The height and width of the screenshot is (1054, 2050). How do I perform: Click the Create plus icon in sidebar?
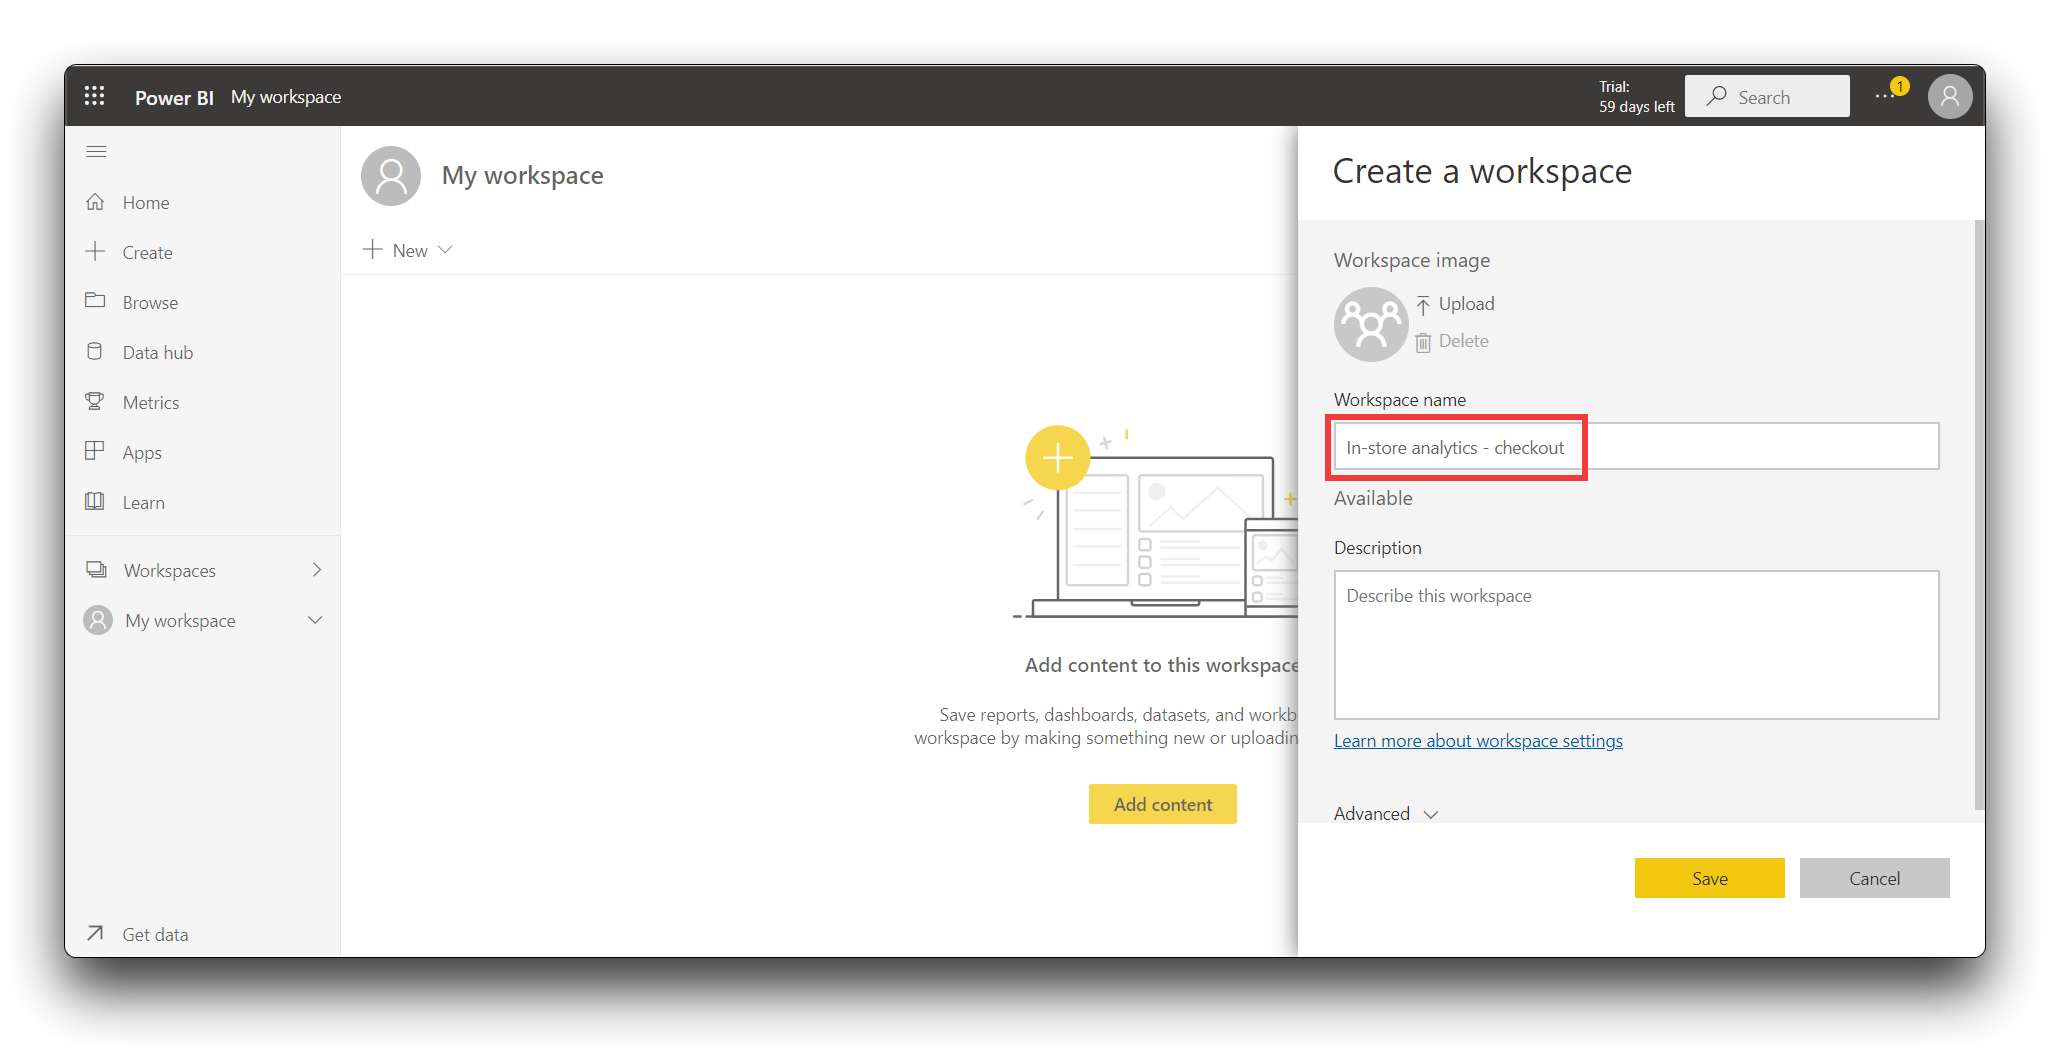(x=95, y=251)
